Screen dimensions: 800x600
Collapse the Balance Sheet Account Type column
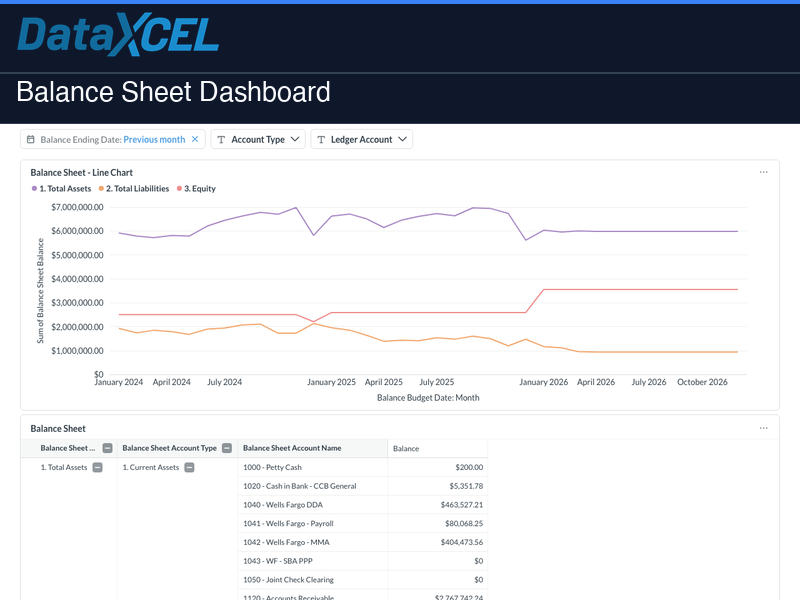tap(226, 448)
